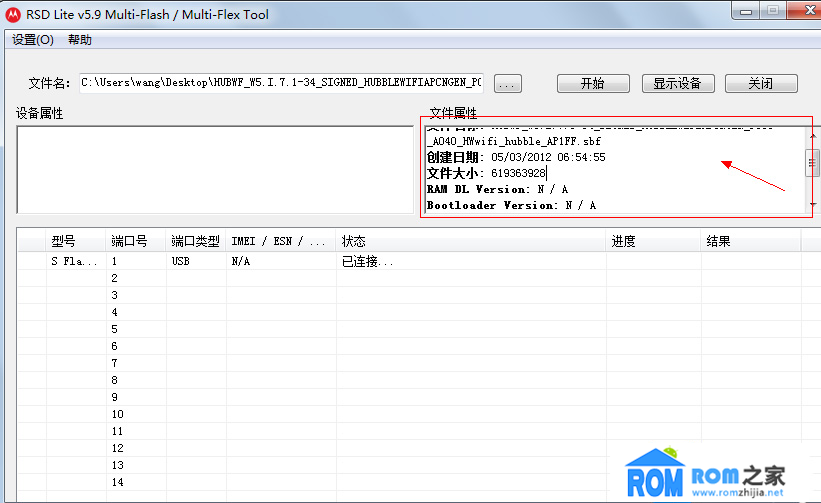Screen dimensions: 821x503
Task: Click the N/A IMEI cell
Action: pos(241,261)
